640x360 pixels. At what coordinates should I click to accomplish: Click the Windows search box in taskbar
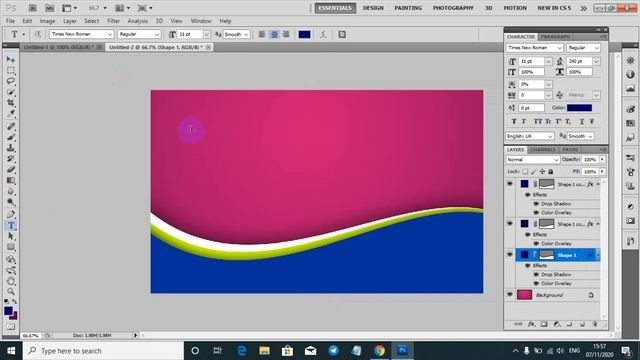point(103,351)
